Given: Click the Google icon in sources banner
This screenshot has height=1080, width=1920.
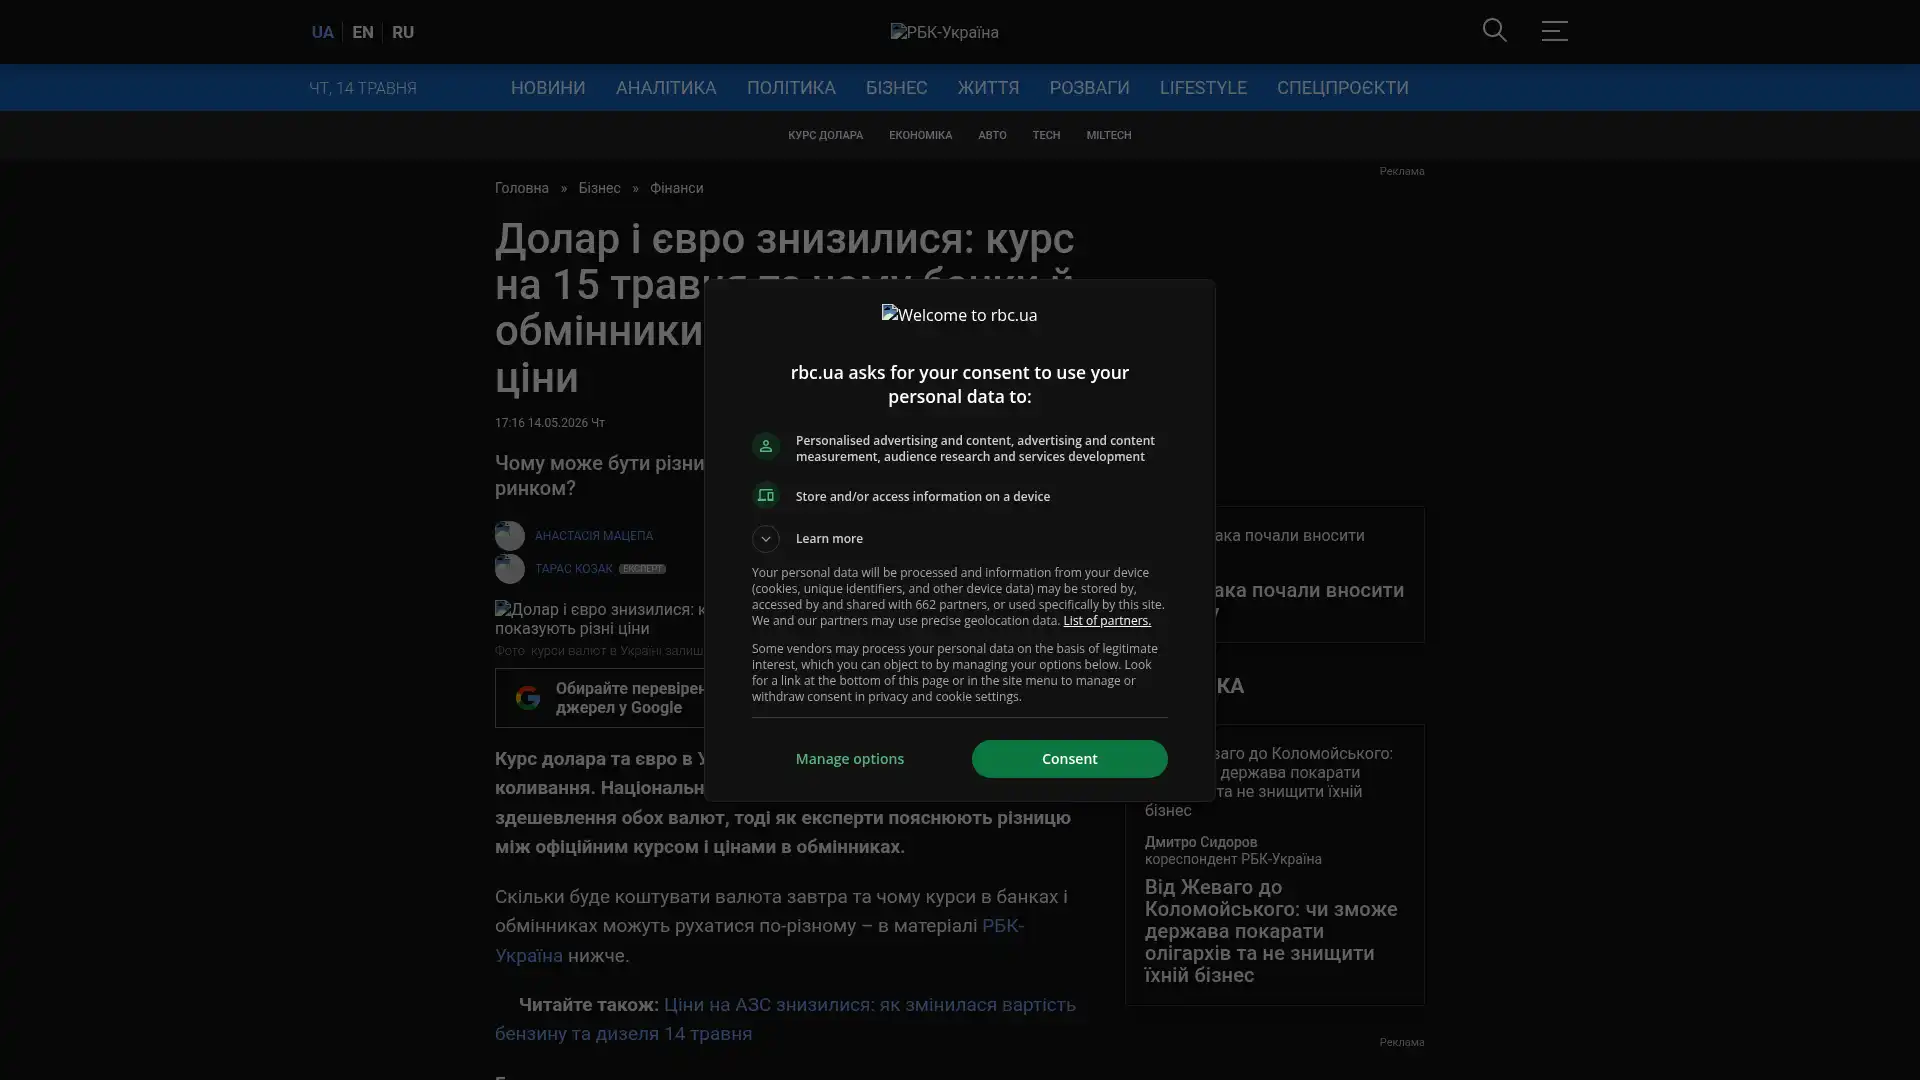Looking at the screenshot, I should (x=528, y=698).
